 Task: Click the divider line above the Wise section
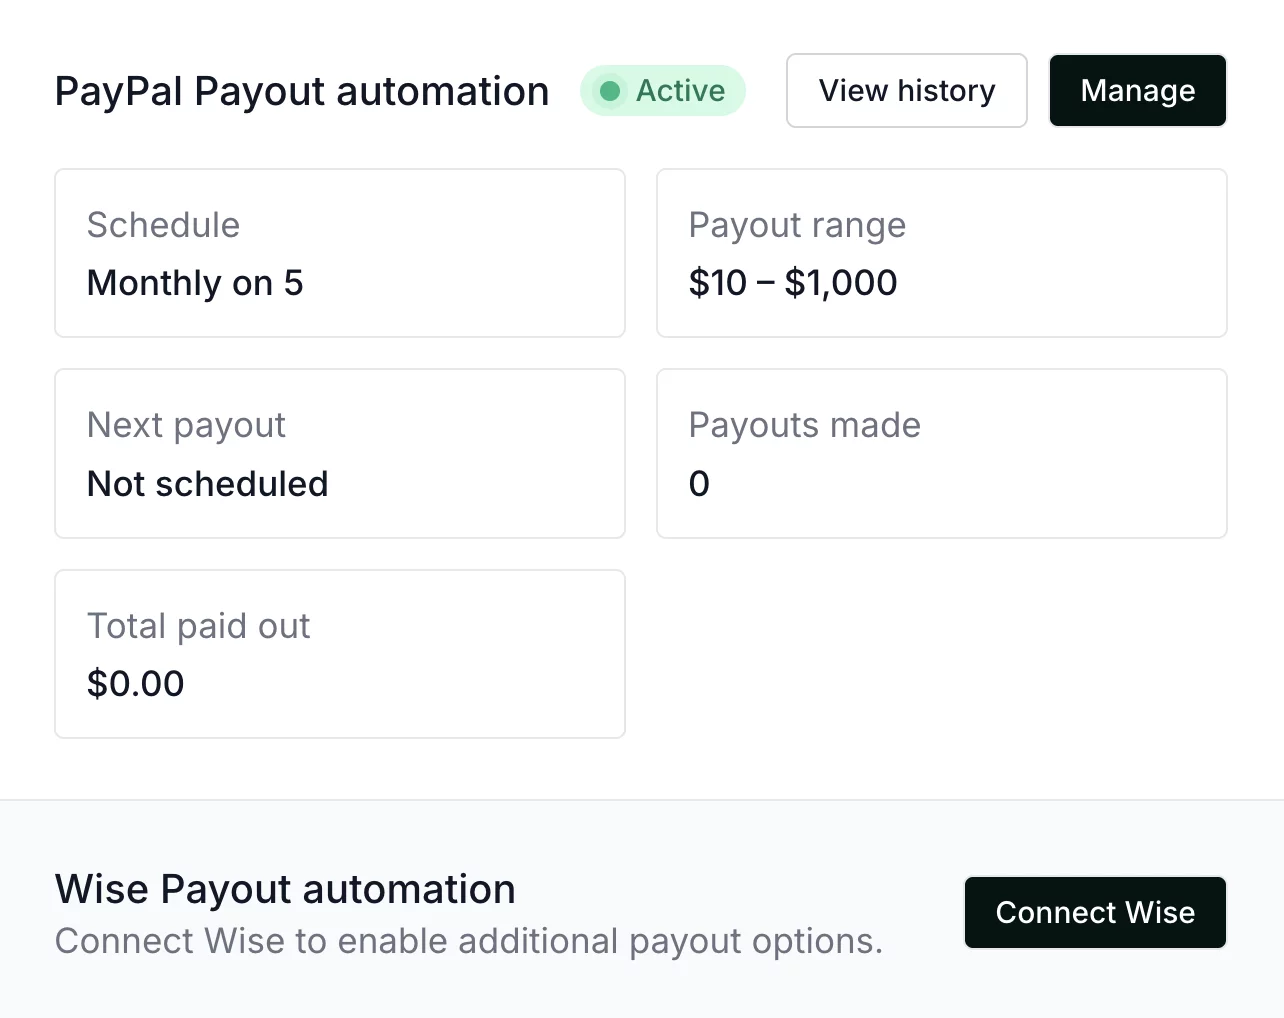pos(642,800)
